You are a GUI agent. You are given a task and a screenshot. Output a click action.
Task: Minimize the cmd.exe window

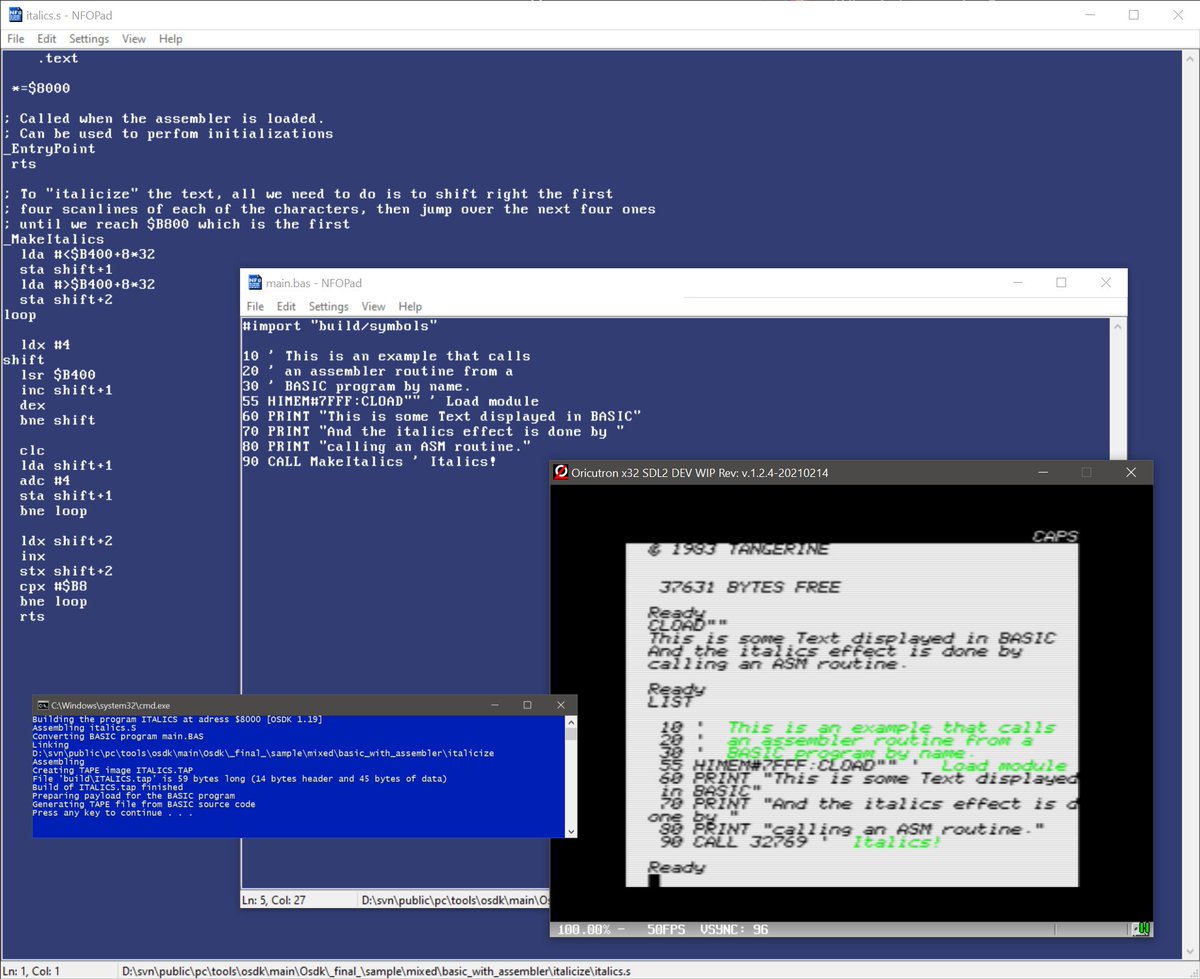[x=497, y=705]
